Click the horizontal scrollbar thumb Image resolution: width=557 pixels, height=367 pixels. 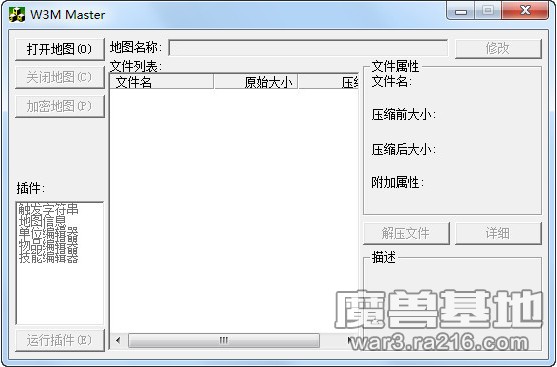click(224, 340)
